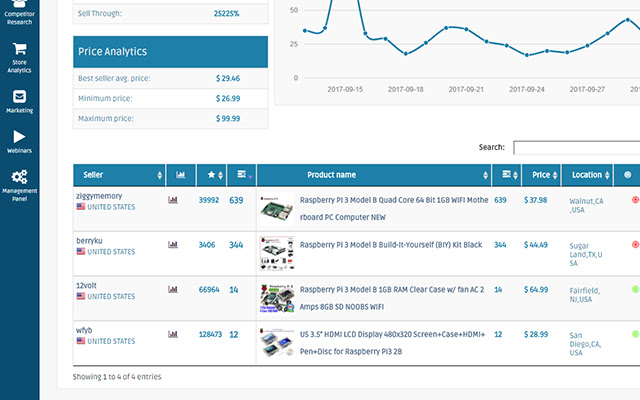The width and height of the screenshot is (640, 400).
Task: Open the Webinars sidebar section
Action: 19,141
